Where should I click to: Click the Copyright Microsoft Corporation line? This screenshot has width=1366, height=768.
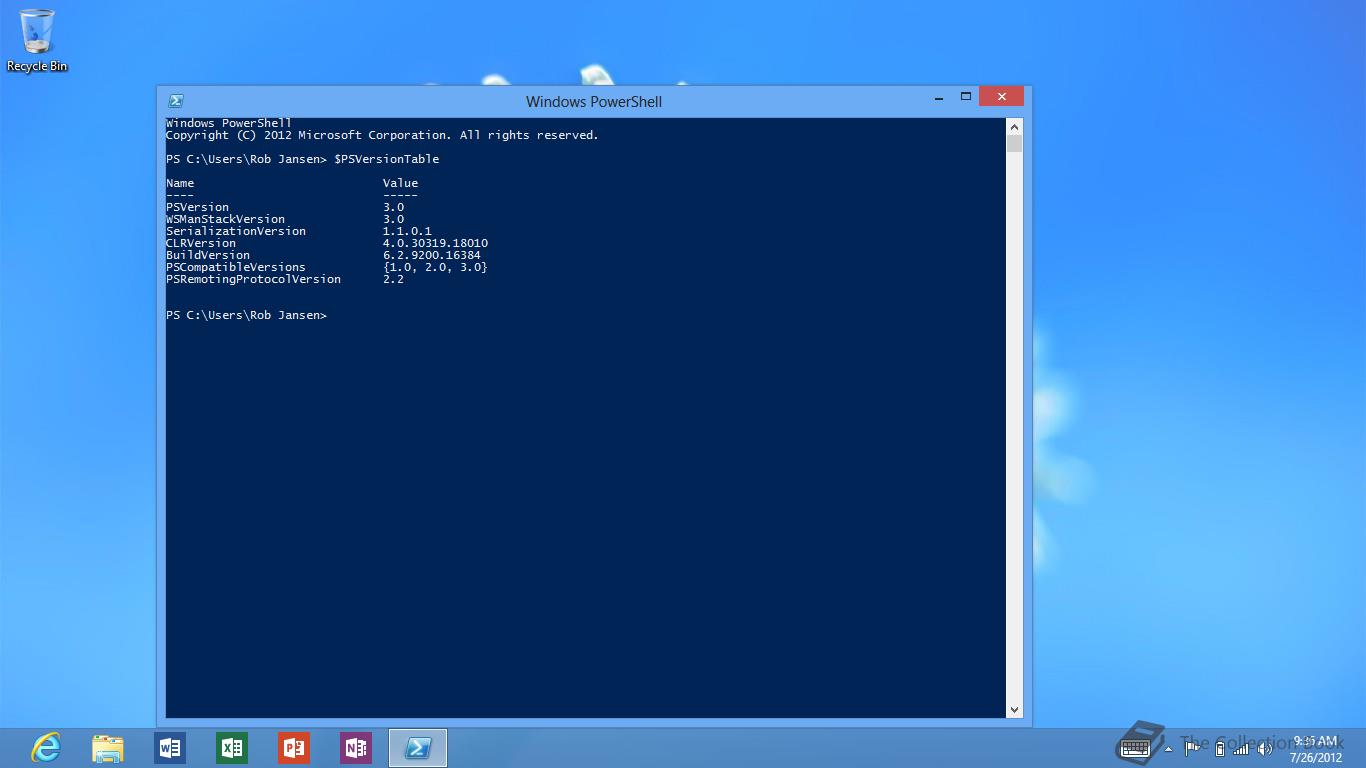(x=382, y=135)
